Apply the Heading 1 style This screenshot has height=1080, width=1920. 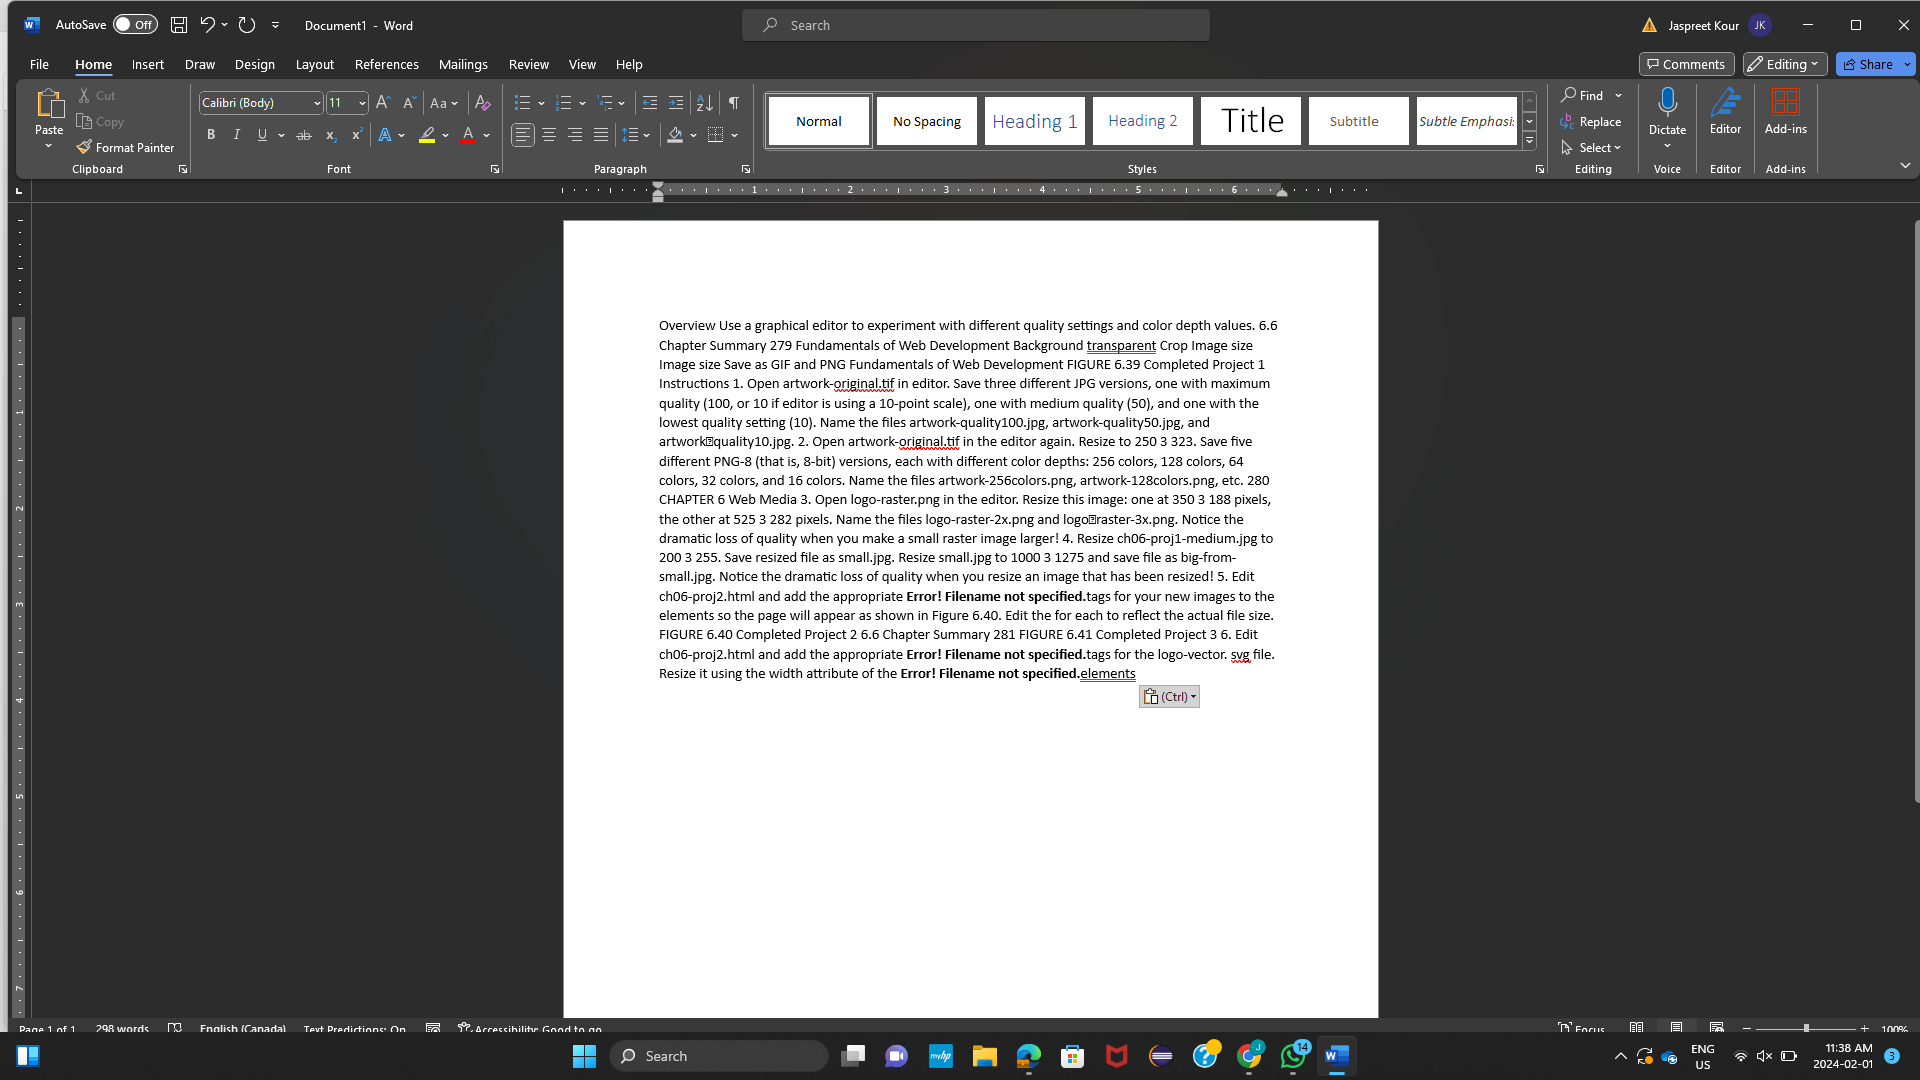click(x=1033, y=120)
